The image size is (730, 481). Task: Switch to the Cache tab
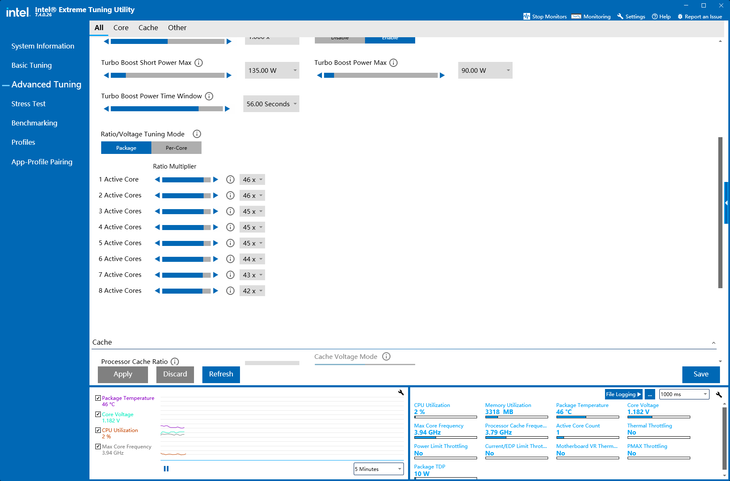point(148,28)
